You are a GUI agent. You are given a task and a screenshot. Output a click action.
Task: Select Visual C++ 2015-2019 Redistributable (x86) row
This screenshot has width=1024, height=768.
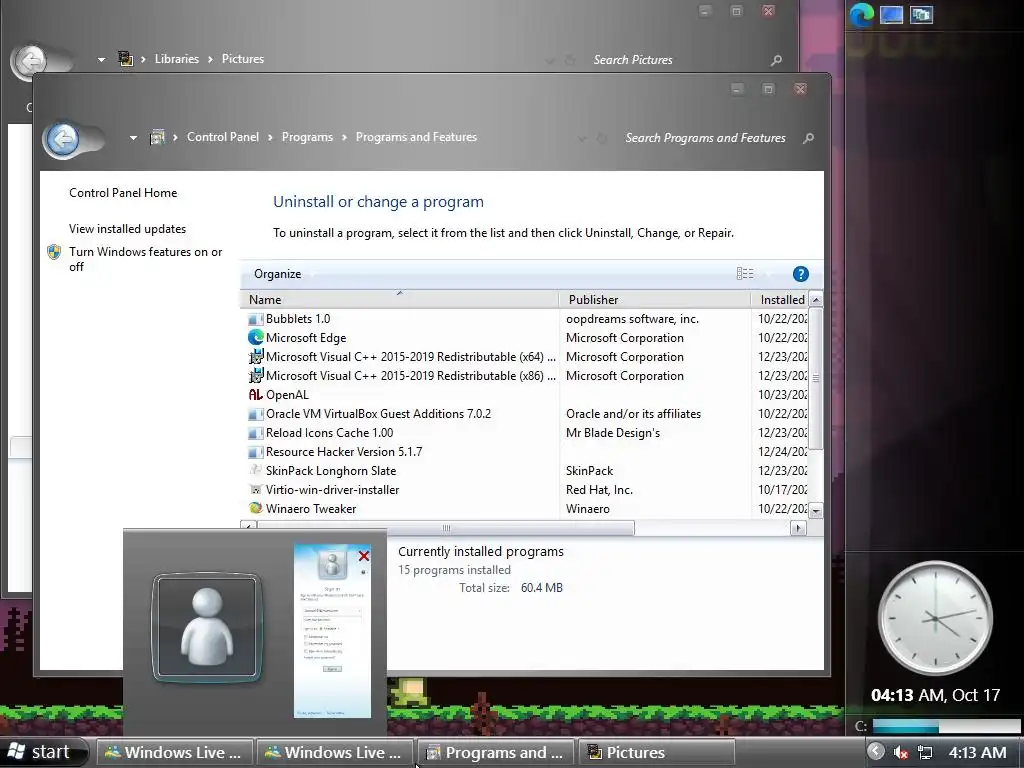click(x=527, y=376)
